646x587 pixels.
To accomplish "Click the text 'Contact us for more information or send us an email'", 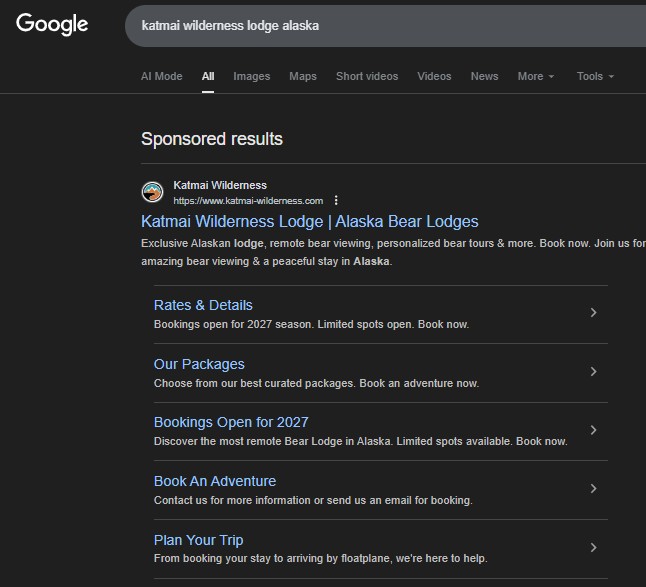I will click(x=283, y=500).
